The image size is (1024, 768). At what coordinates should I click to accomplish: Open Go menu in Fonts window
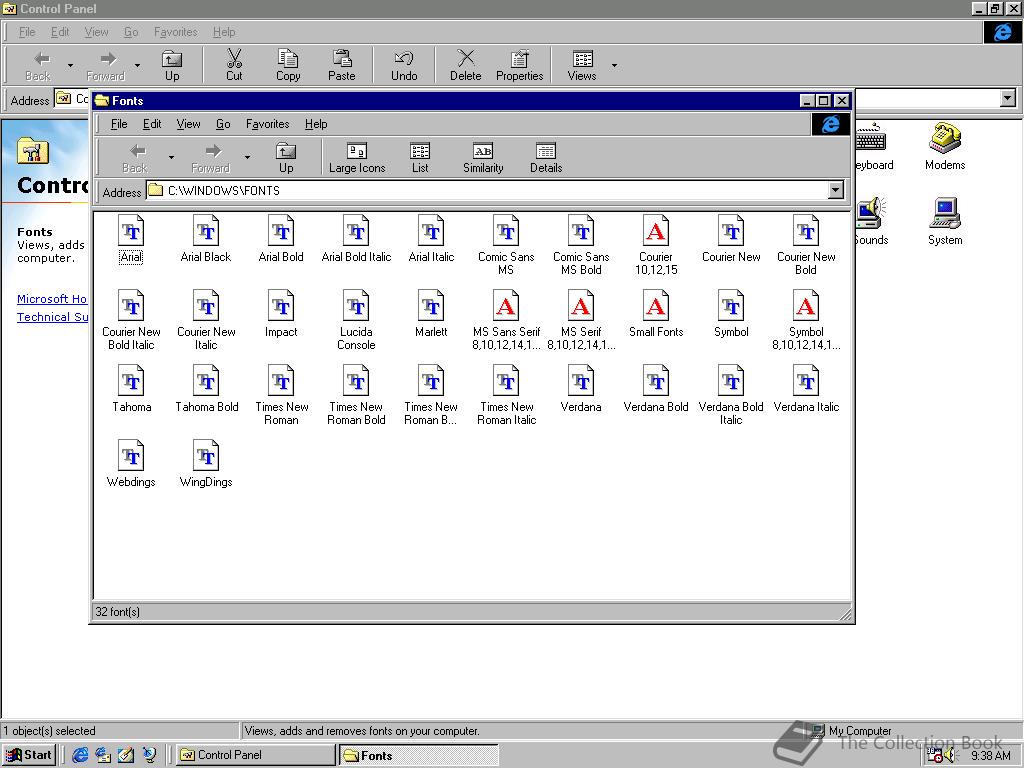pyautogui.click(x=223, y=124)
